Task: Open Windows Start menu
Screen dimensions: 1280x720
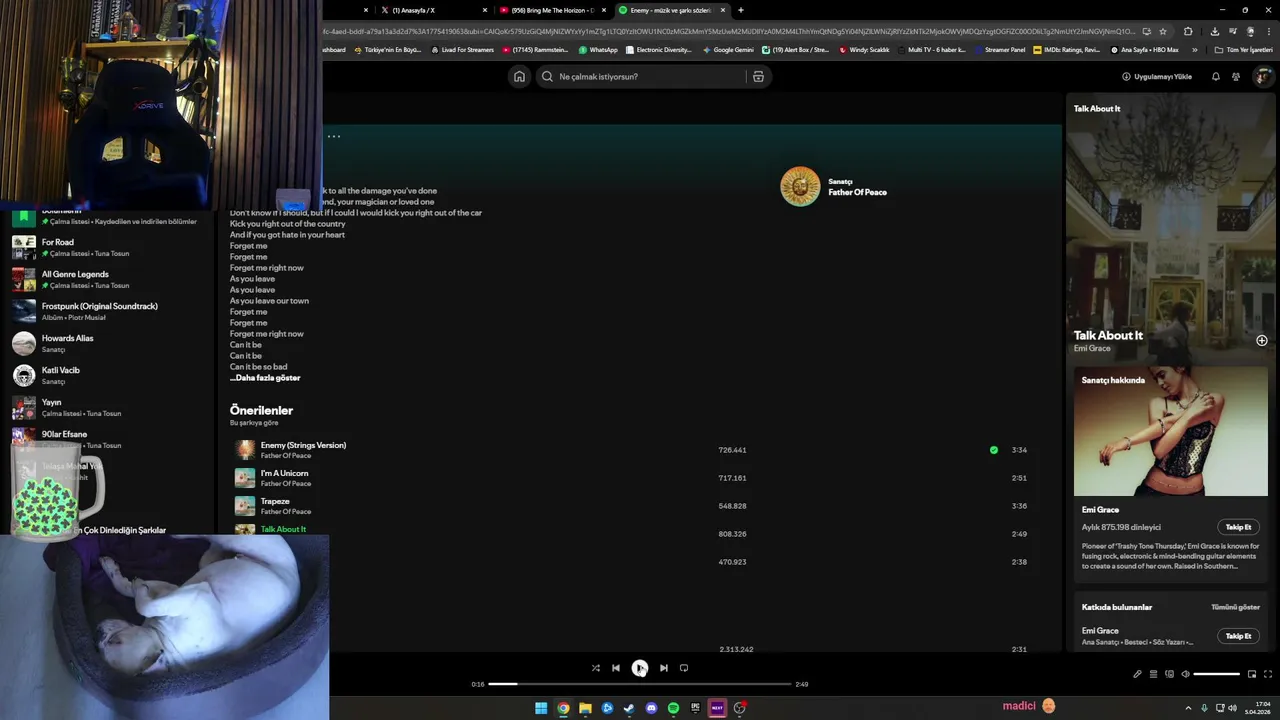Action: [x=541, y=708]
